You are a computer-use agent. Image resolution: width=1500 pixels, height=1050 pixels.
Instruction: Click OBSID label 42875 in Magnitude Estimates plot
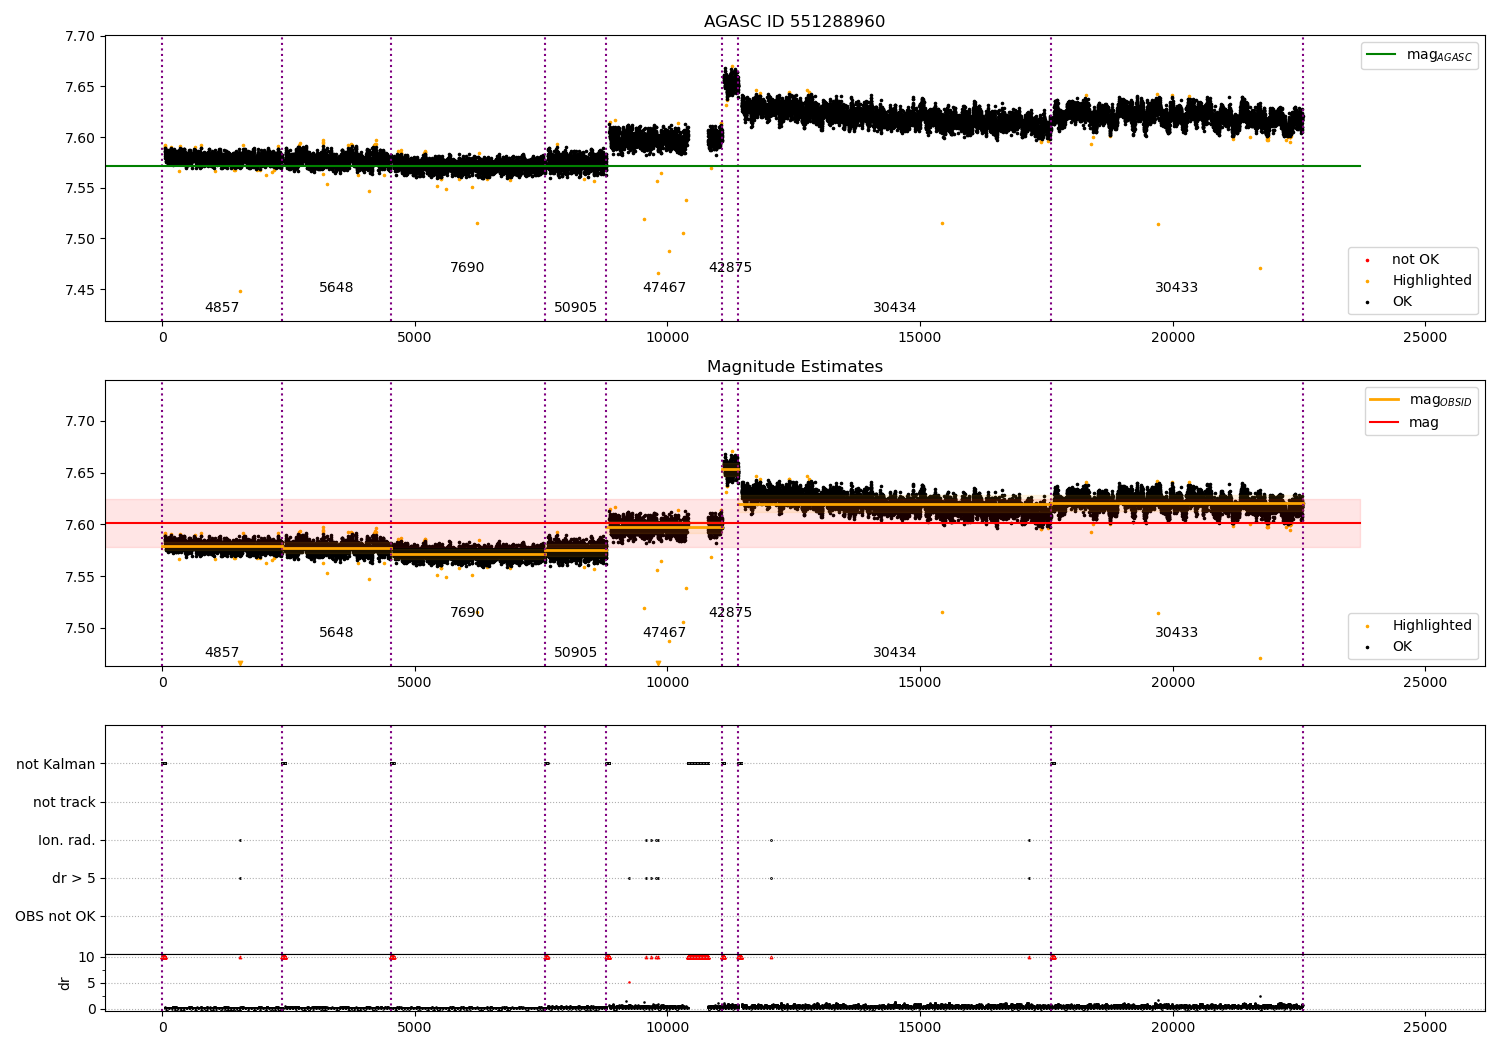tap(730, 613)
